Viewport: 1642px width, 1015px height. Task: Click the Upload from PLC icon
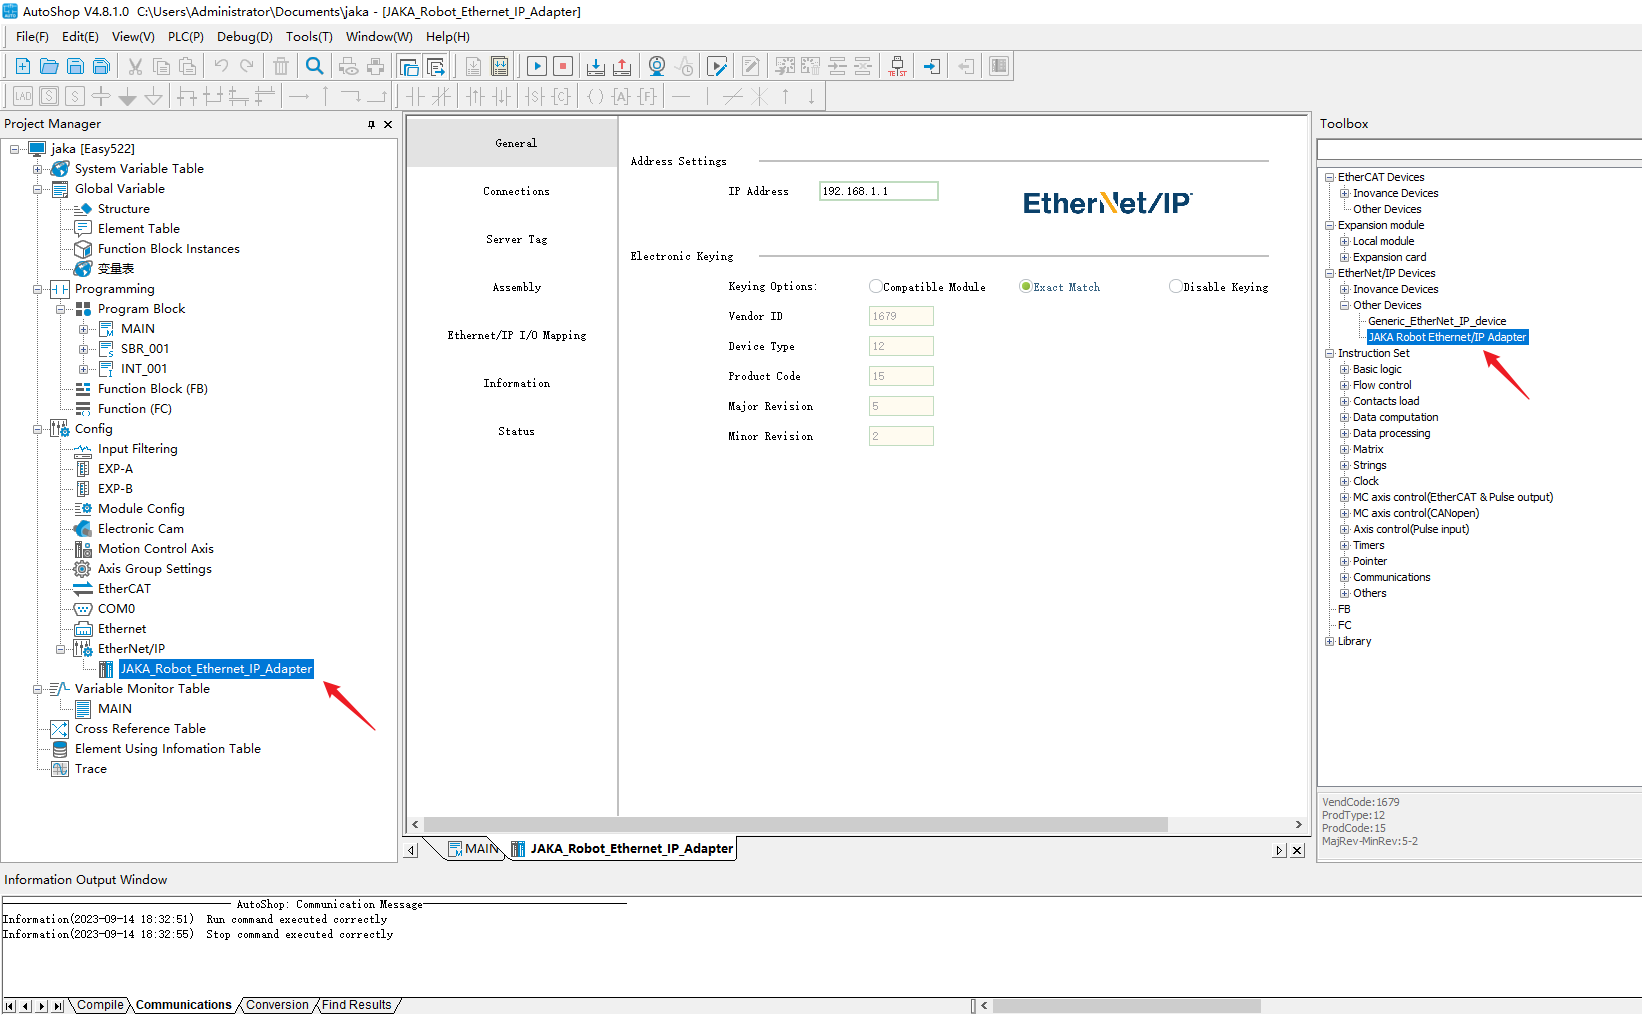click(x=622, y=66)
